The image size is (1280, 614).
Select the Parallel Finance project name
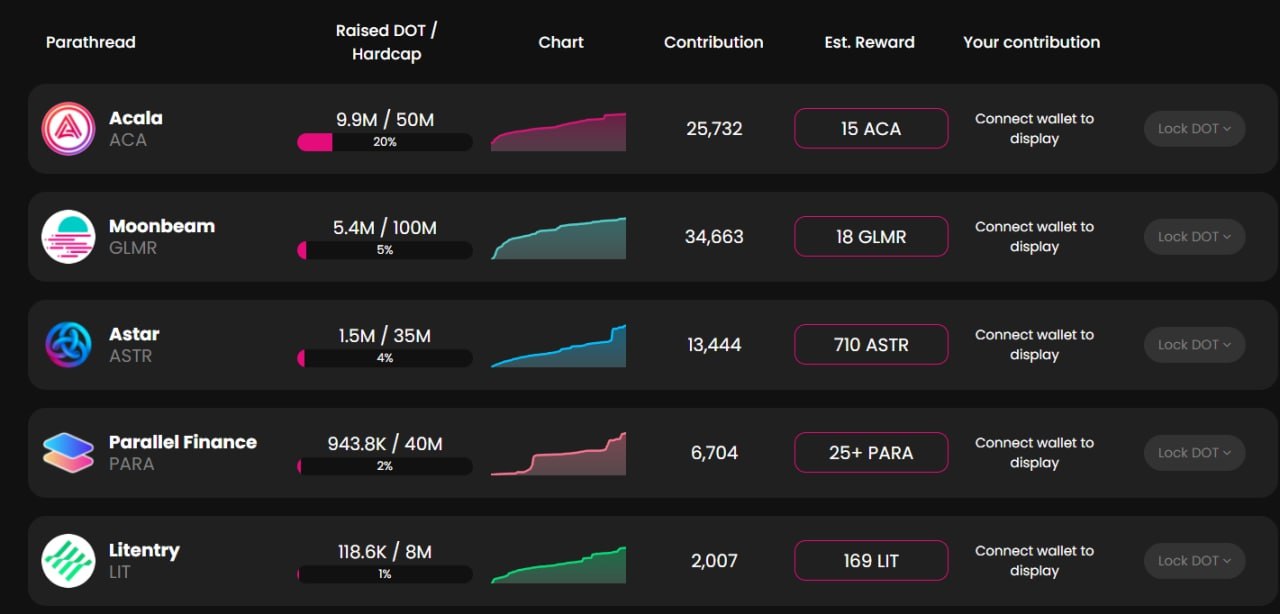tap(183, 442)
